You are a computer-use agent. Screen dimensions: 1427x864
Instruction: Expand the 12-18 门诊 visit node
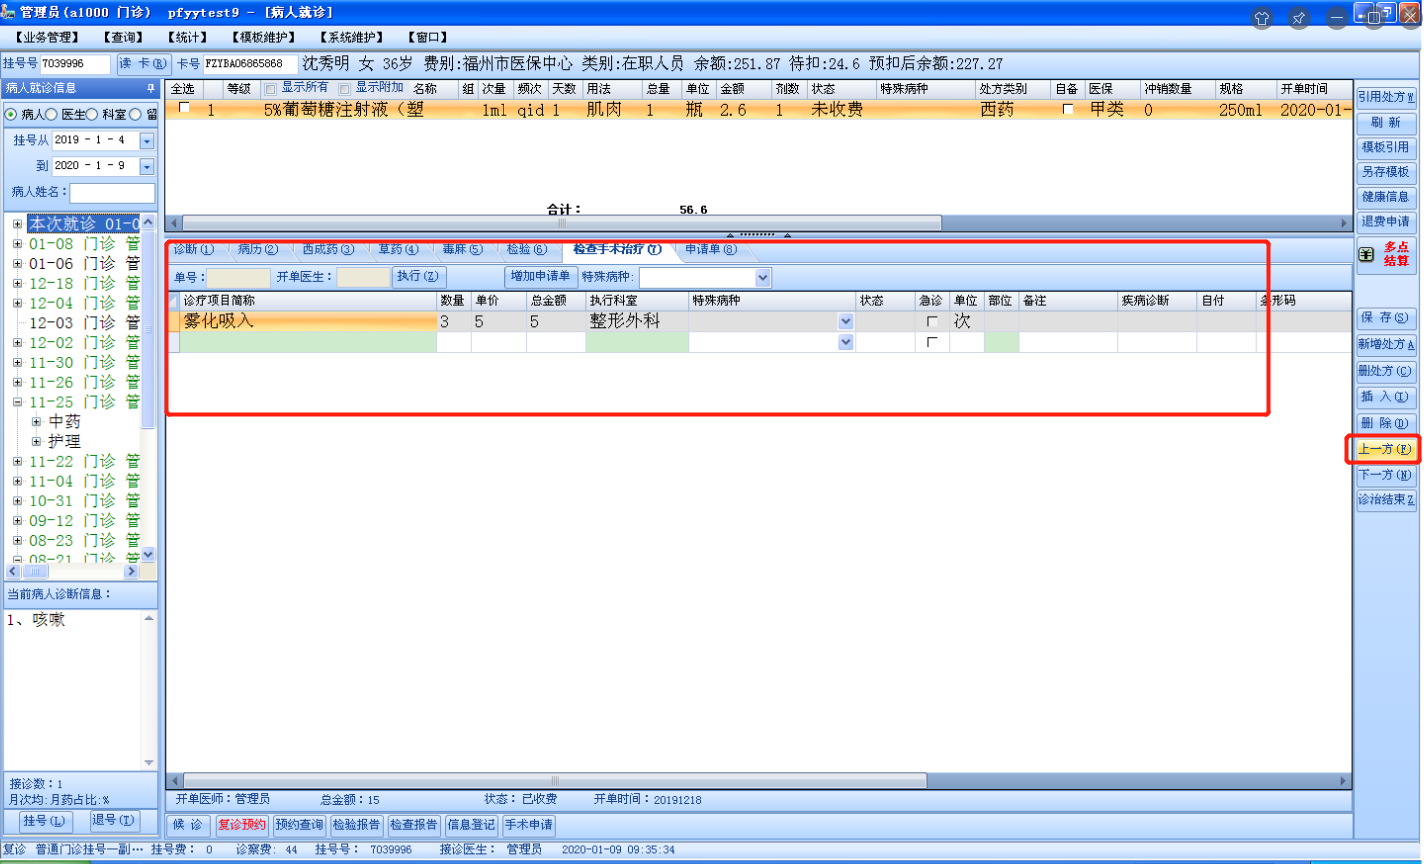(x=17, y=284)
